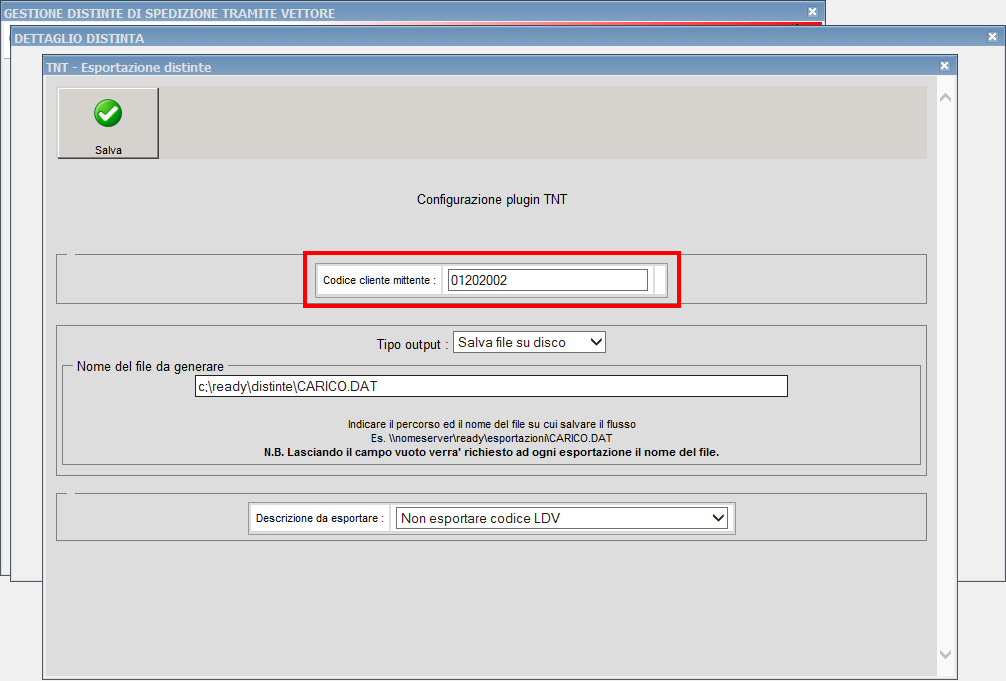Close the TNT - Esportazione distinte window
Screen dimensions: 1006x681
point(944,66)
